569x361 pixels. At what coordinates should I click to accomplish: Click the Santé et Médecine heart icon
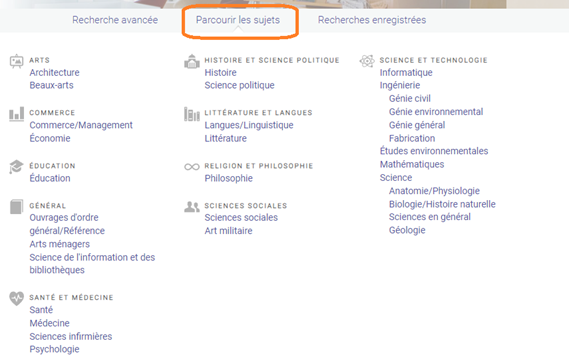[16, 299]
